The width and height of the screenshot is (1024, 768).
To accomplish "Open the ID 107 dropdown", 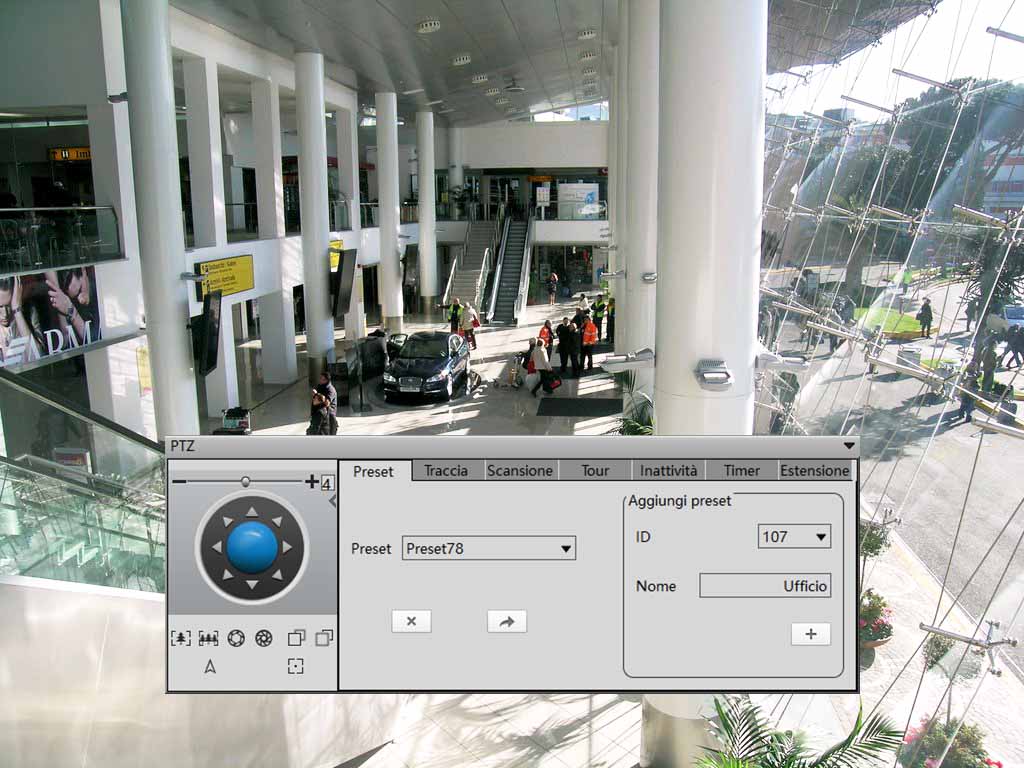I will pyautogui.click(x=820, y=537).
